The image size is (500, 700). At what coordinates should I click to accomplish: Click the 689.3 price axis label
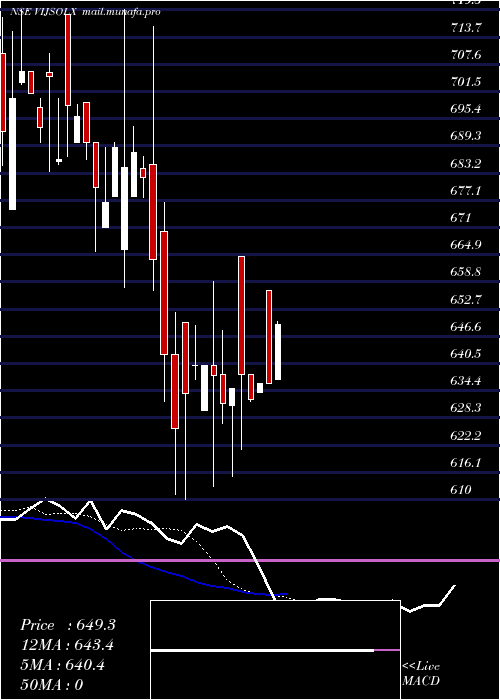click(x=466, y=137)
